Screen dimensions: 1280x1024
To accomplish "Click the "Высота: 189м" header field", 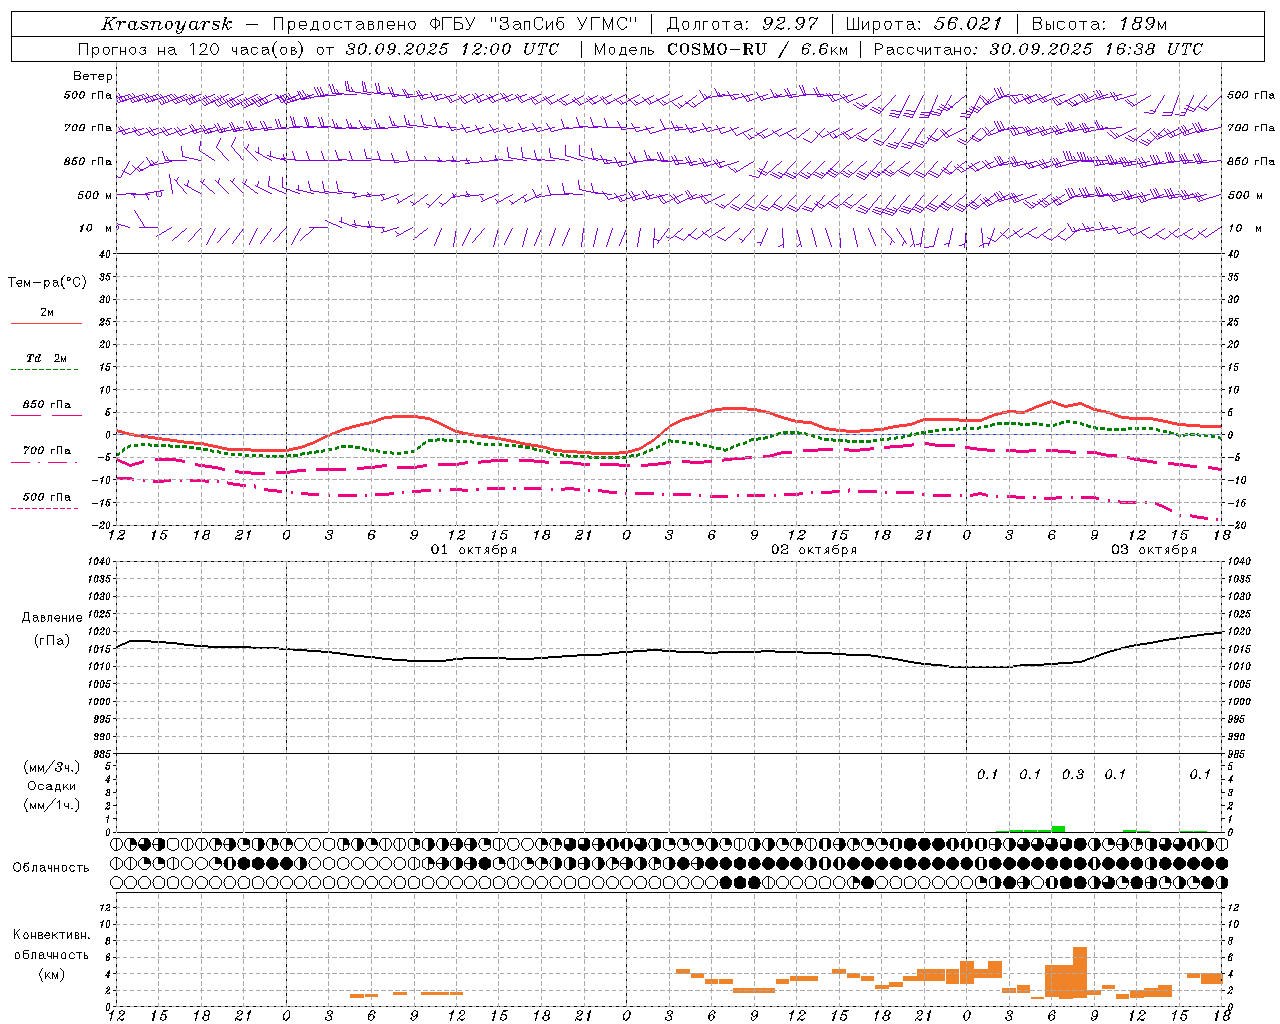I will click(1098, 24).
